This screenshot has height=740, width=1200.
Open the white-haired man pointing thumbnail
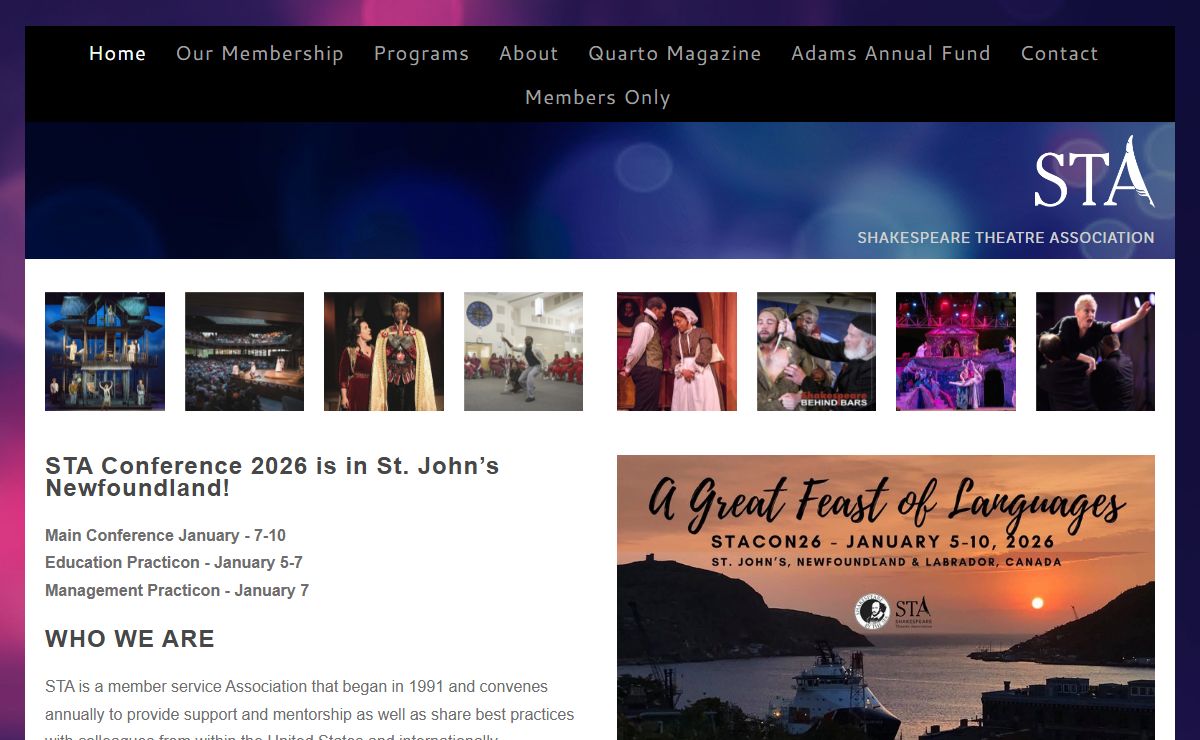click(x=1095, y=351)
